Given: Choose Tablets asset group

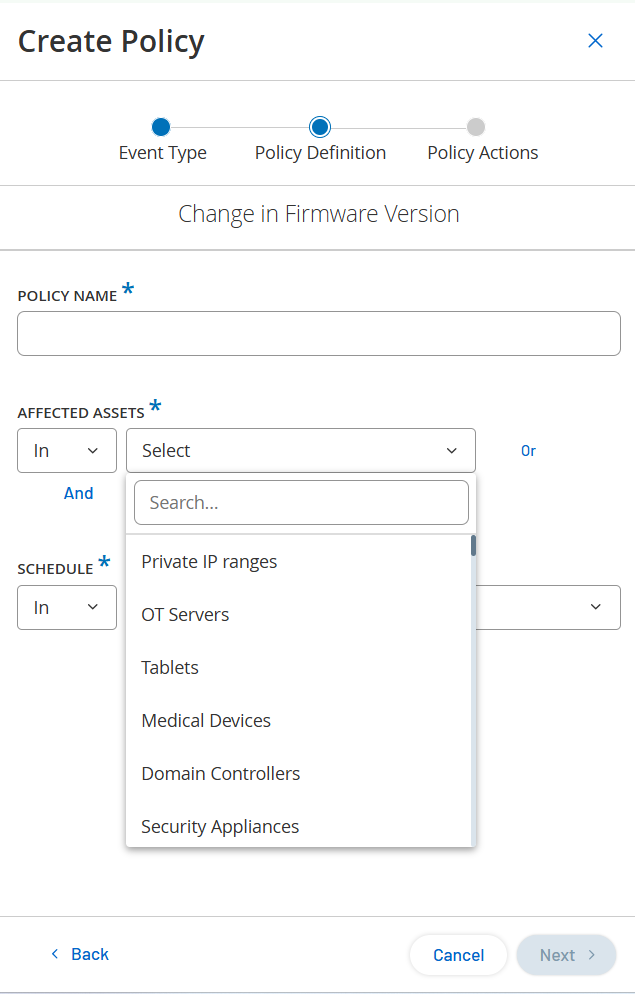Looking at the screenshot, I should [170, 668].
